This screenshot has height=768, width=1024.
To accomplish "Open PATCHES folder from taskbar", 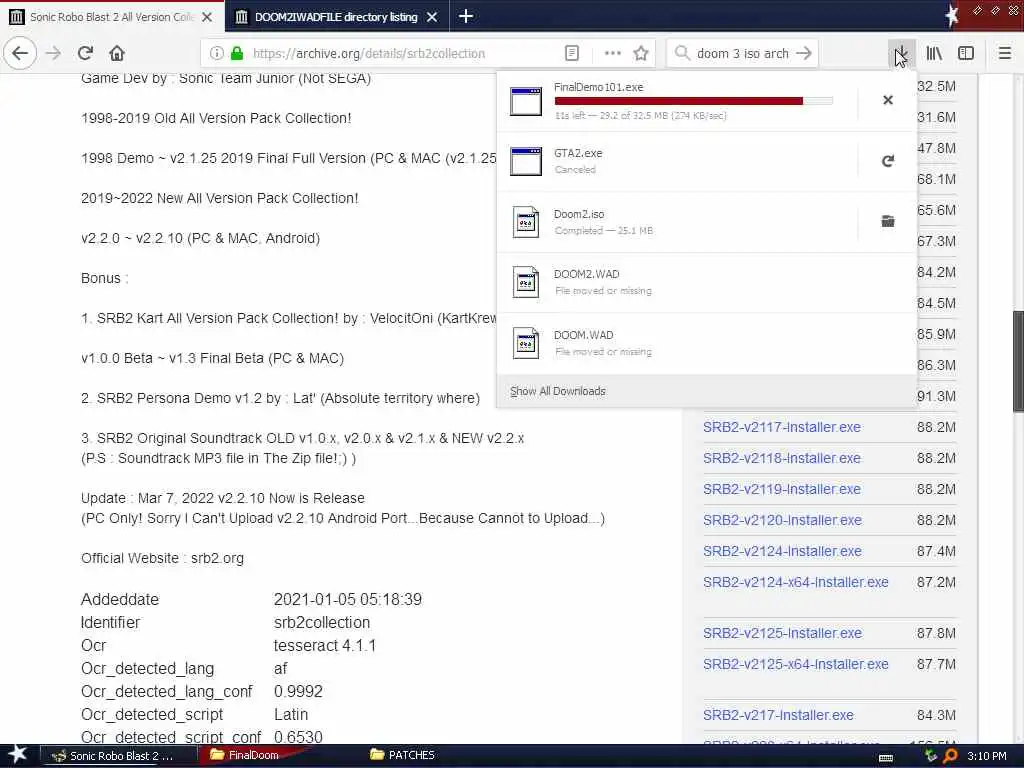I will coord(402,756).
